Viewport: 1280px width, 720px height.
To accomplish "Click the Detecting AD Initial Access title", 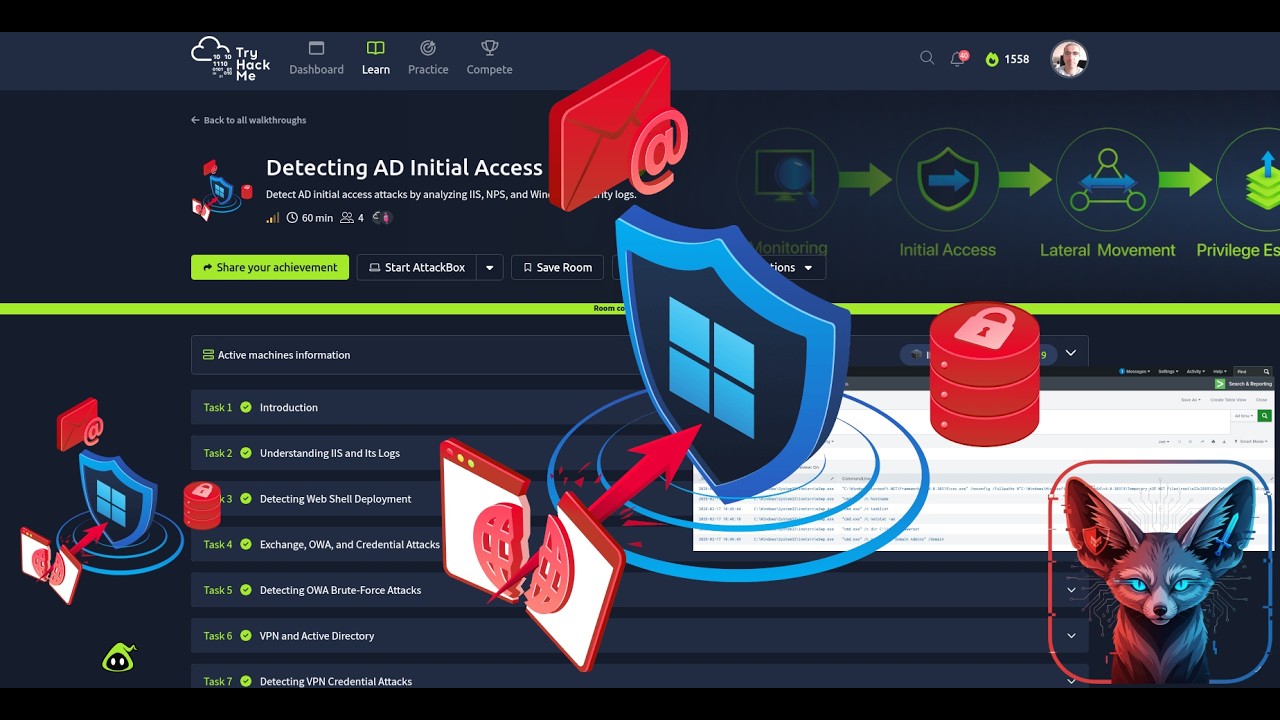I will tap(404, 168).
